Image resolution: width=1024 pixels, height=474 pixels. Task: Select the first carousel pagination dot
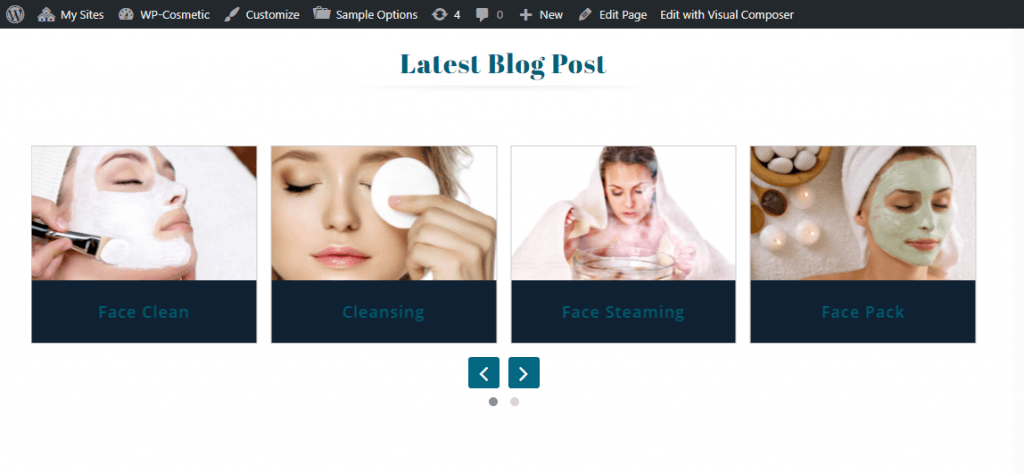tap(493, 402)
